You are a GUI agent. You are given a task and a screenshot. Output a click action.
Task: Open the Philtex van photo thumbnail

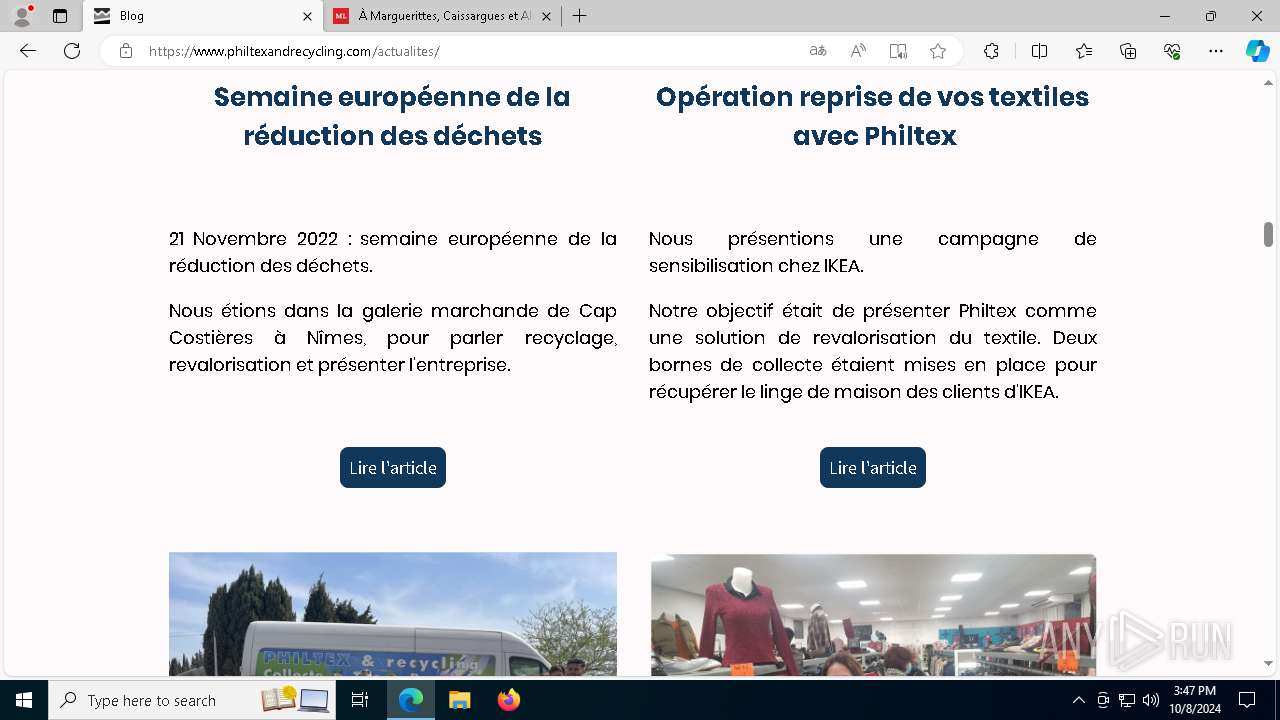[x=393, y=614]
